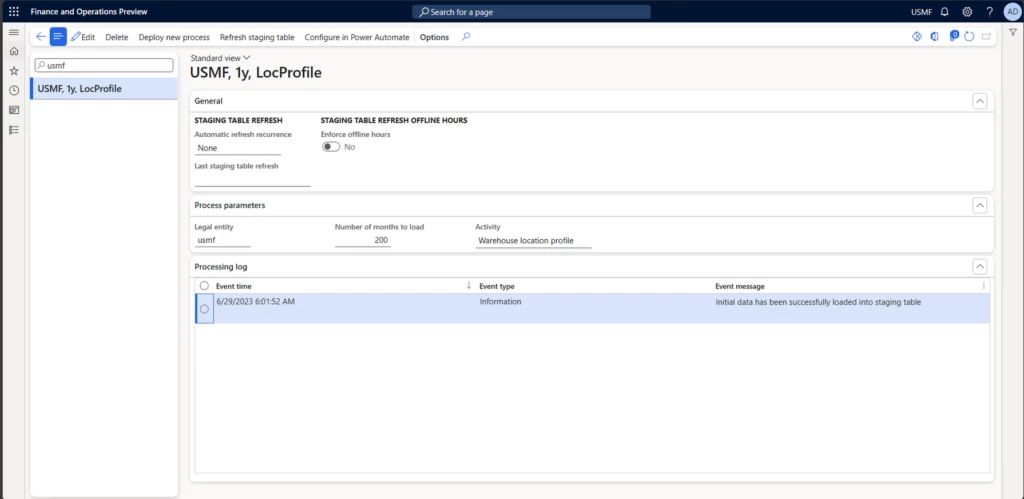Viewport: 1024px width, 499px height.
Task: Click the sort arrow on the Event time column
Action: pos(468,285)
